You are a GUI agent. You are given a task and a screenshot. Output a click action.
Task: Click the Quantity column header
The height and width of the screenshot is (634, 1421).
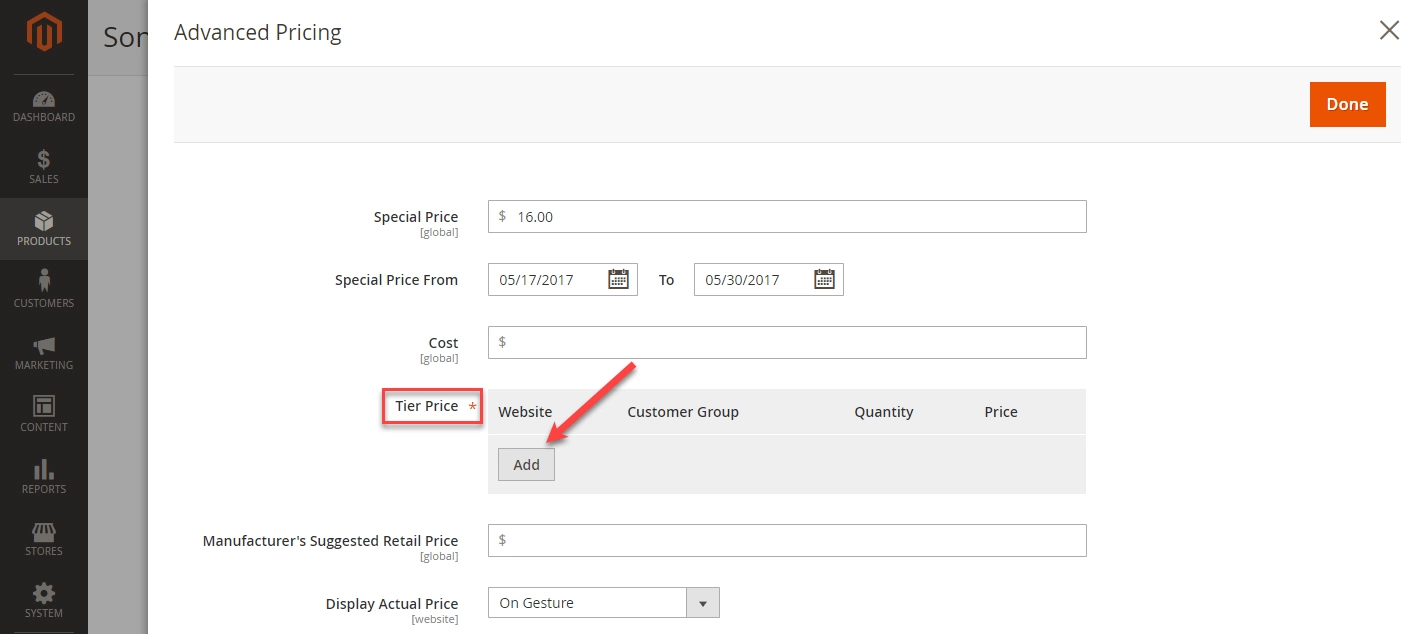coord(884,412)
